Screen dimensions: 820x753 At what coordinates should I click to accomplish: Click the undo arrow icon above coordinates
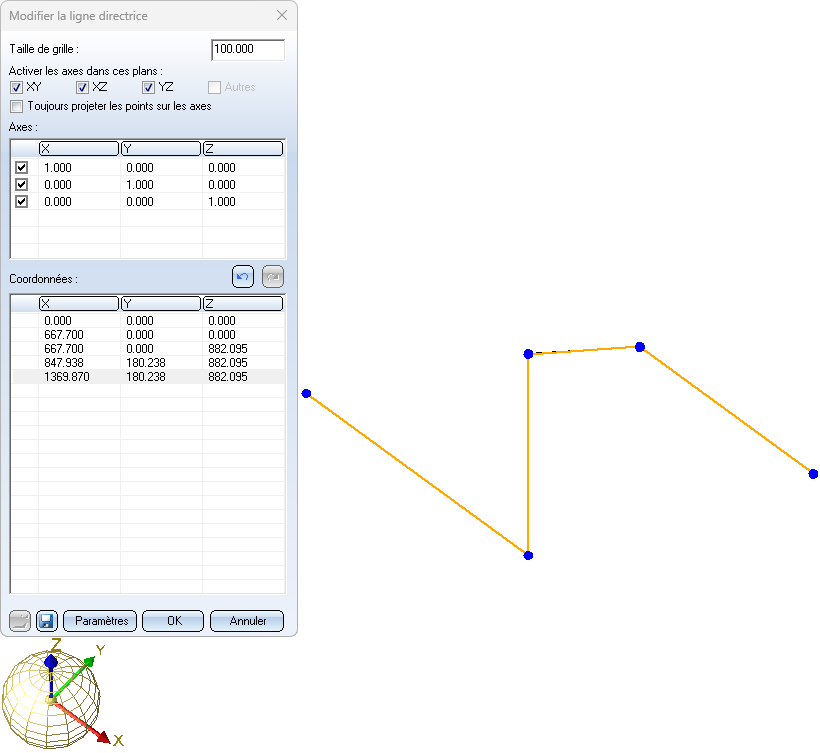pos(243,277)
